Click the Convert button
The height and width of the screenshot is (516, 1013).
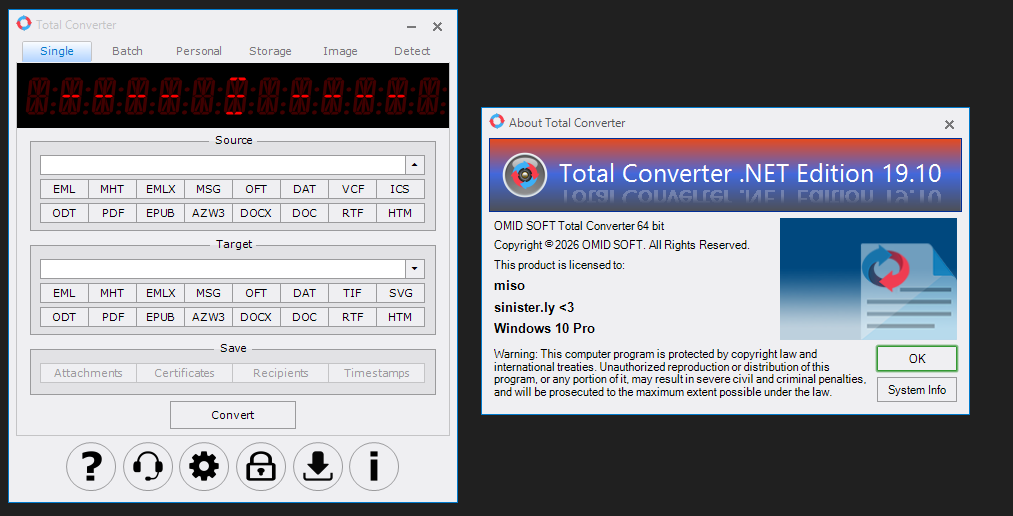point(233,415)
